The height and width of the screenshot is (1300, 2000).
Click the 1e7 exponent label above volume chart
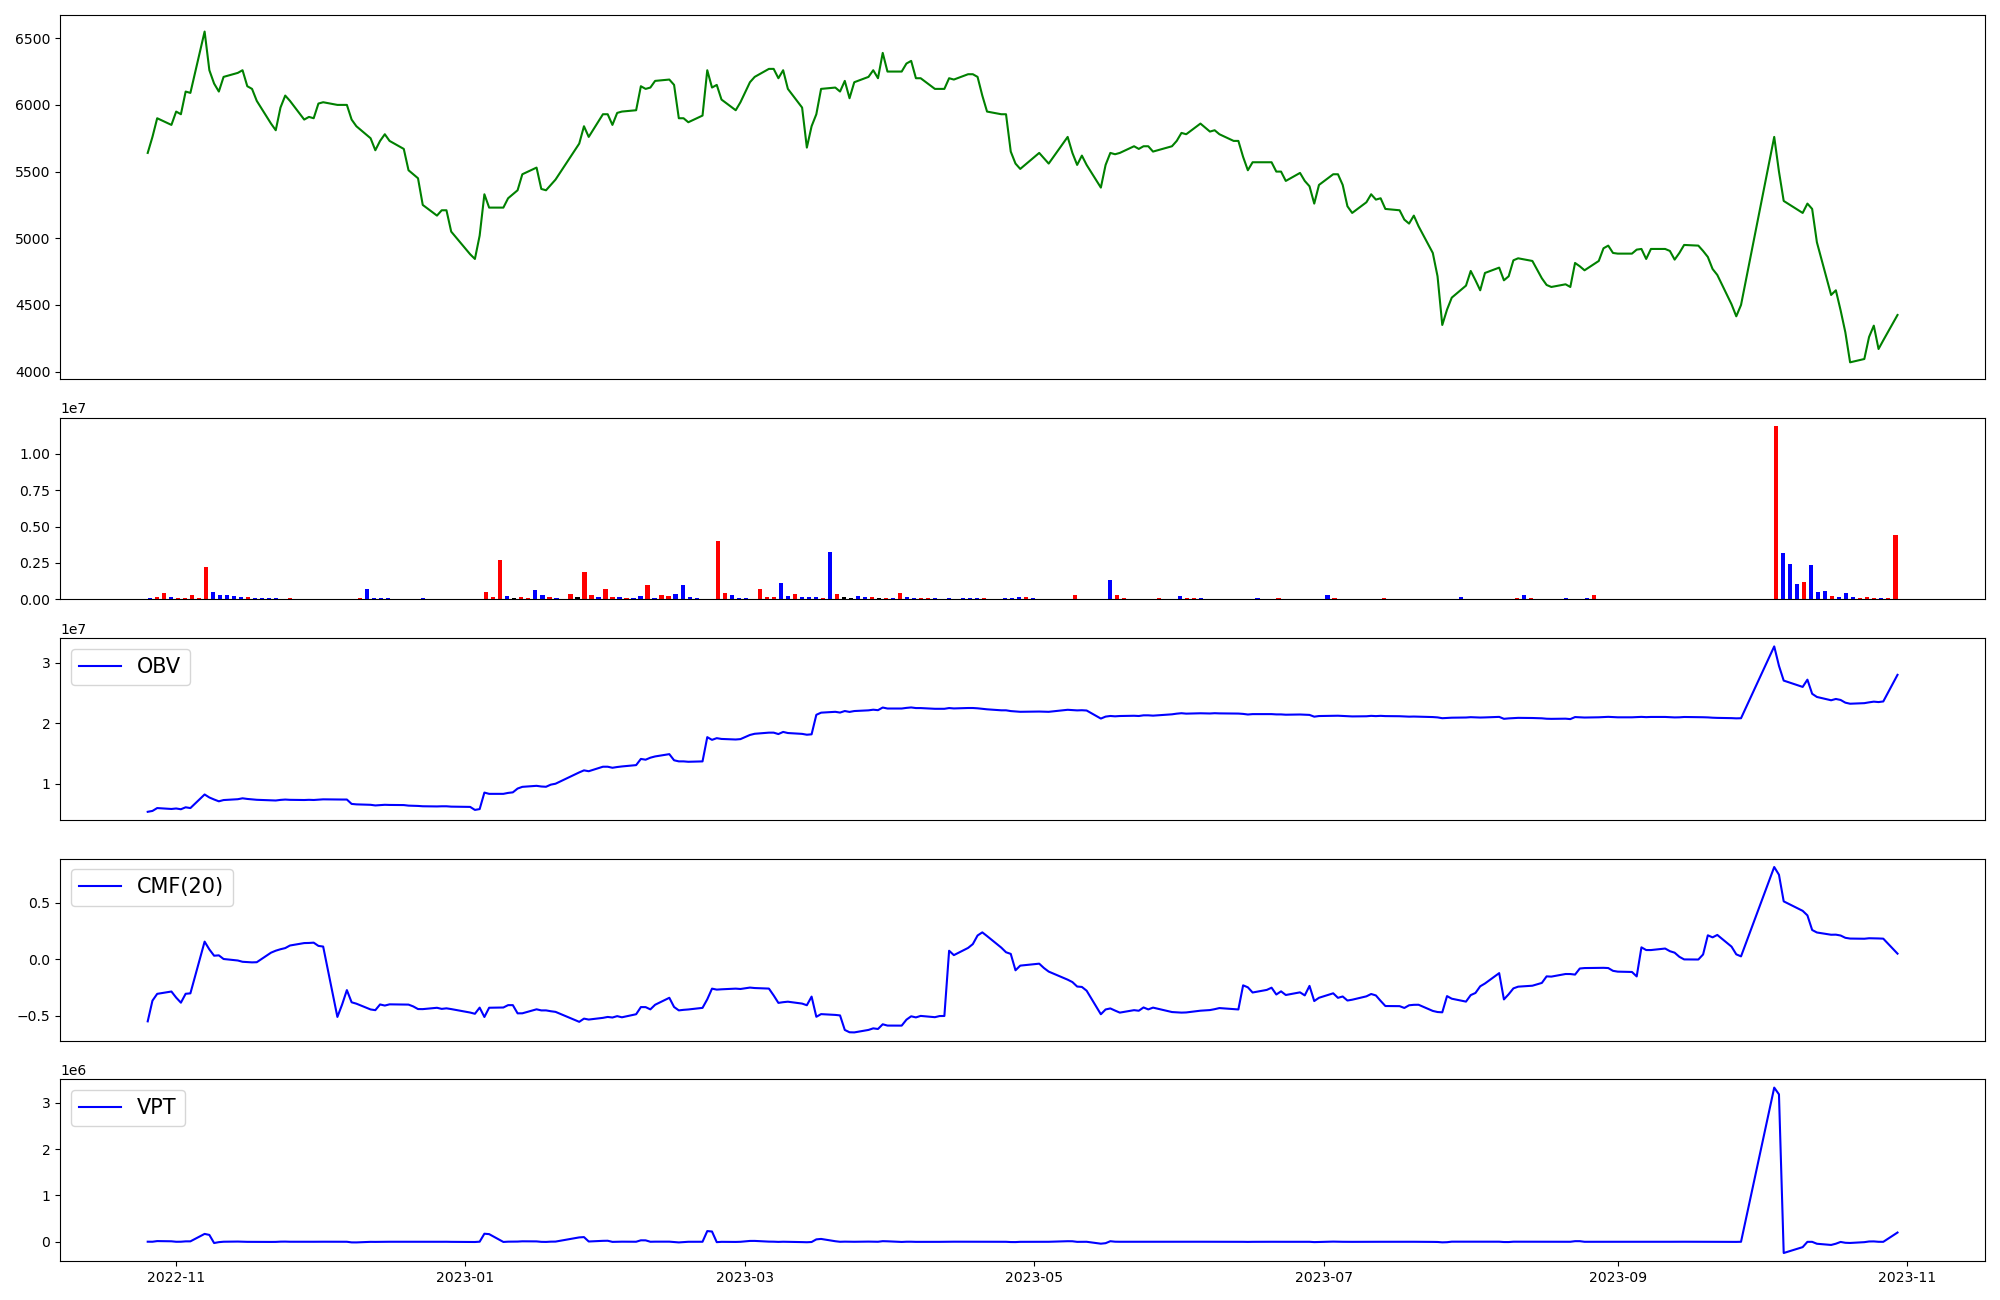[74, 408]
